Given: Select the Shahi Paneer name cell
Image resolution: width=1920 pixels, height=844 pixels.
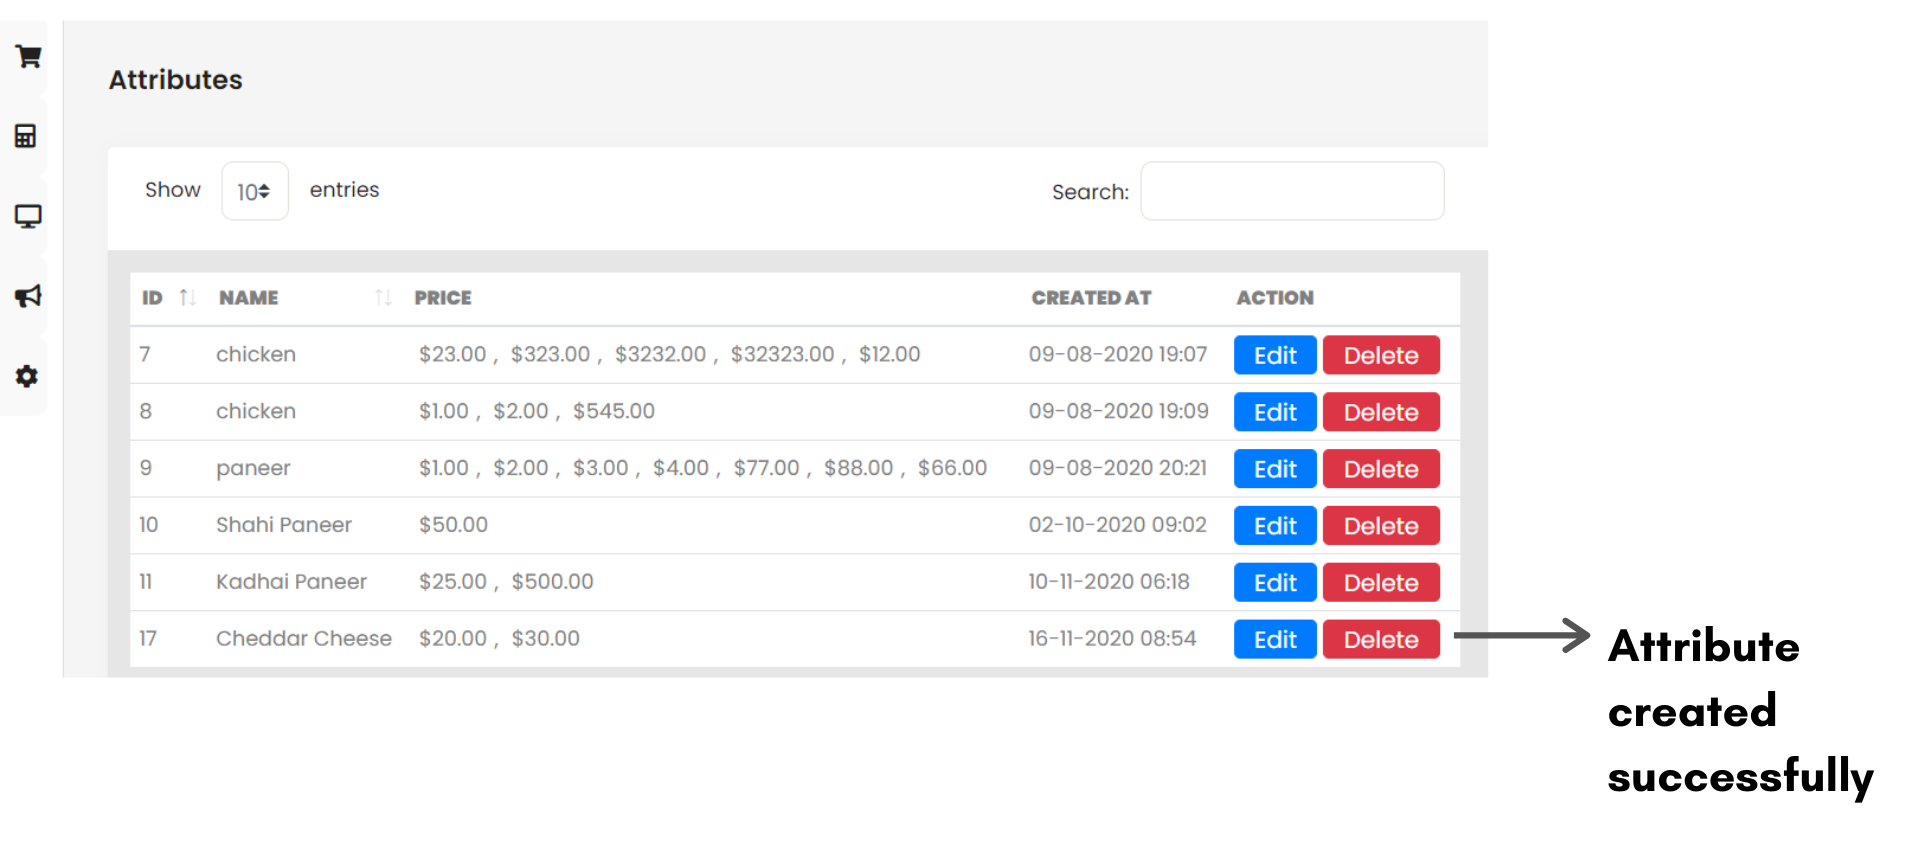Looking at the screenshot, I should click(284, 525).
